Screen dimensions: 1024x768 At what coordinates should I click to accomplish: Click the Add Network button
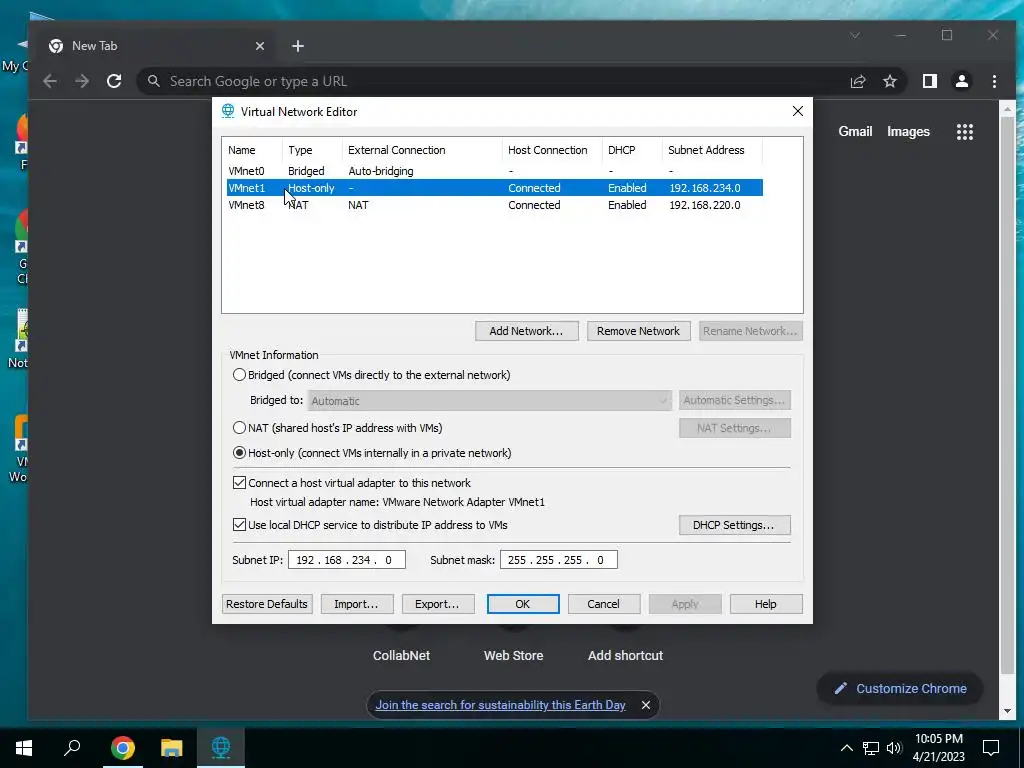tap(526, 331)
